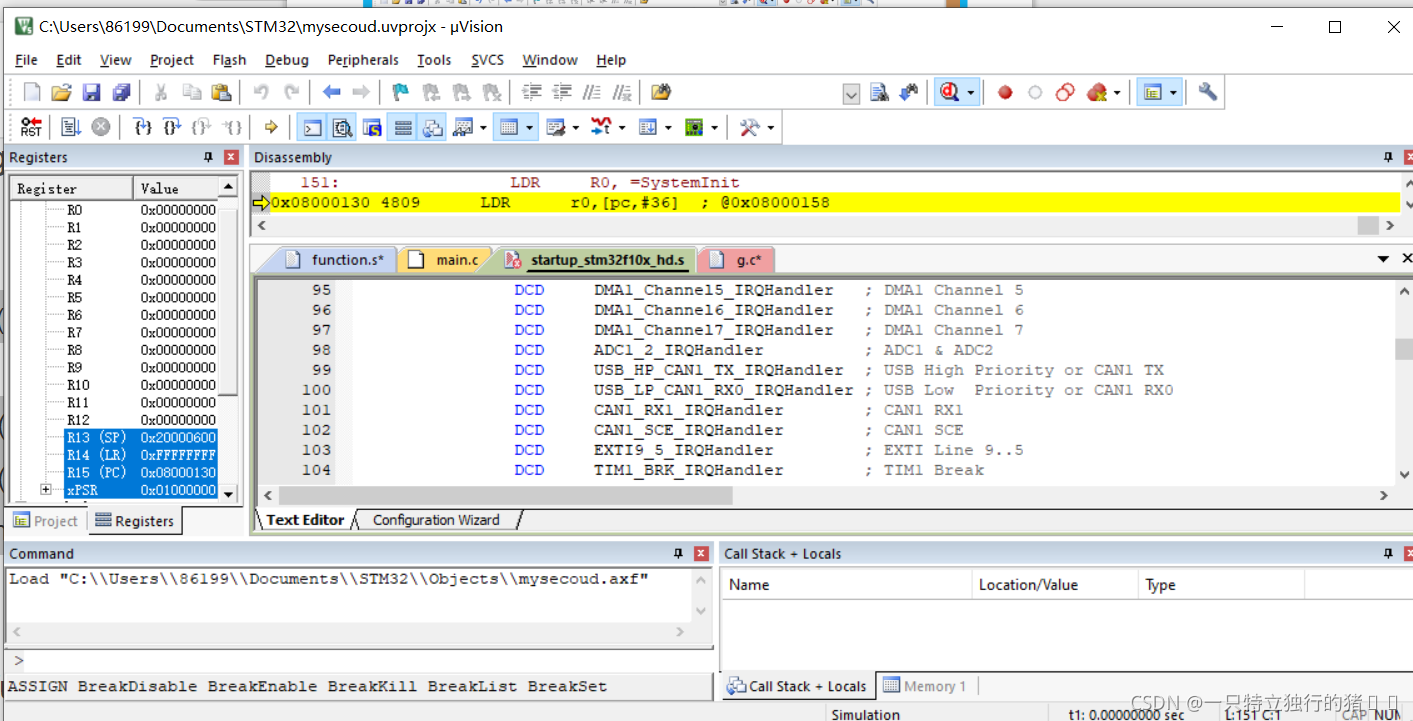Select the R13 (SP) register row
Image resolution: width=1413 pixels, height=721 pixels.
coord(140,438)
